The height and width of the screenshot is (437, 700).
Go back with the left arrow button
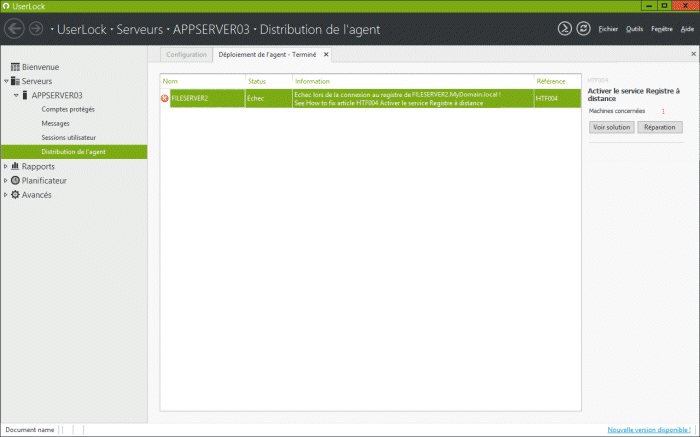pyautogui.click(x=14, y=29)
